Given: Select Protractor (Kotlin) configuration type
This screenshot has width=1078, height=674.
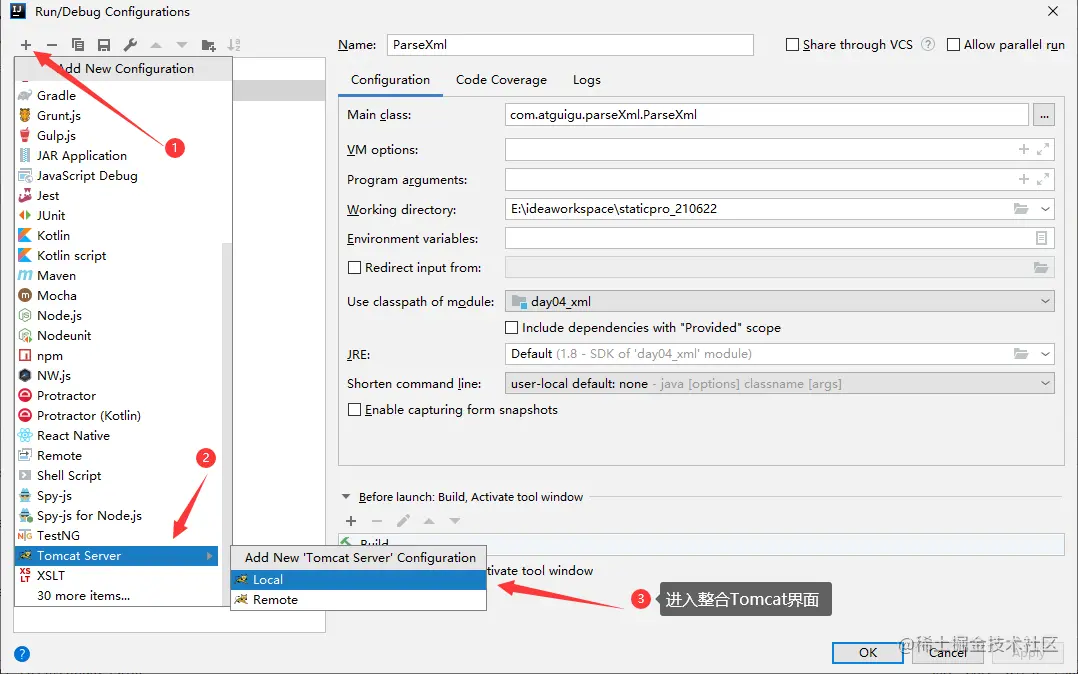Looking at the screenshot, I should pos(116,415).
